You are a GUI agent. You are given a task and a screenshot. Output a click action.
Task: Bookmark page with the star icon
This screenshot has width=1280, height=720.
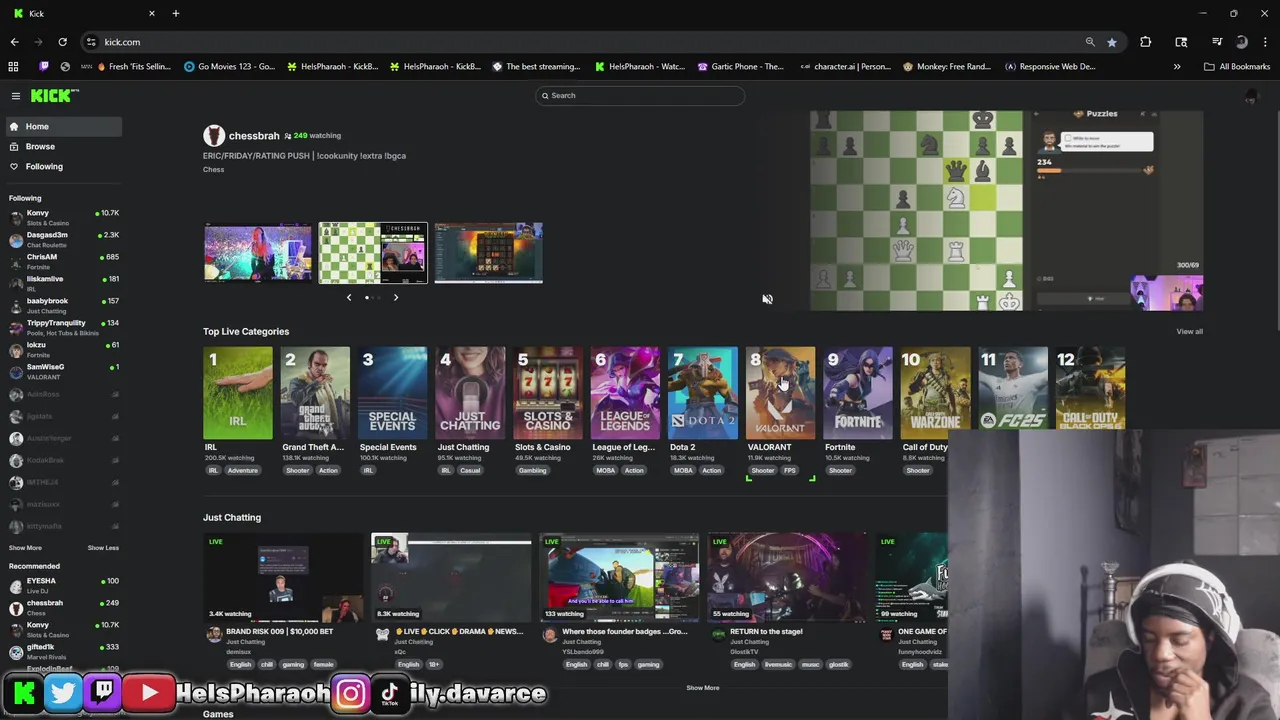(x=1112, y=42)
